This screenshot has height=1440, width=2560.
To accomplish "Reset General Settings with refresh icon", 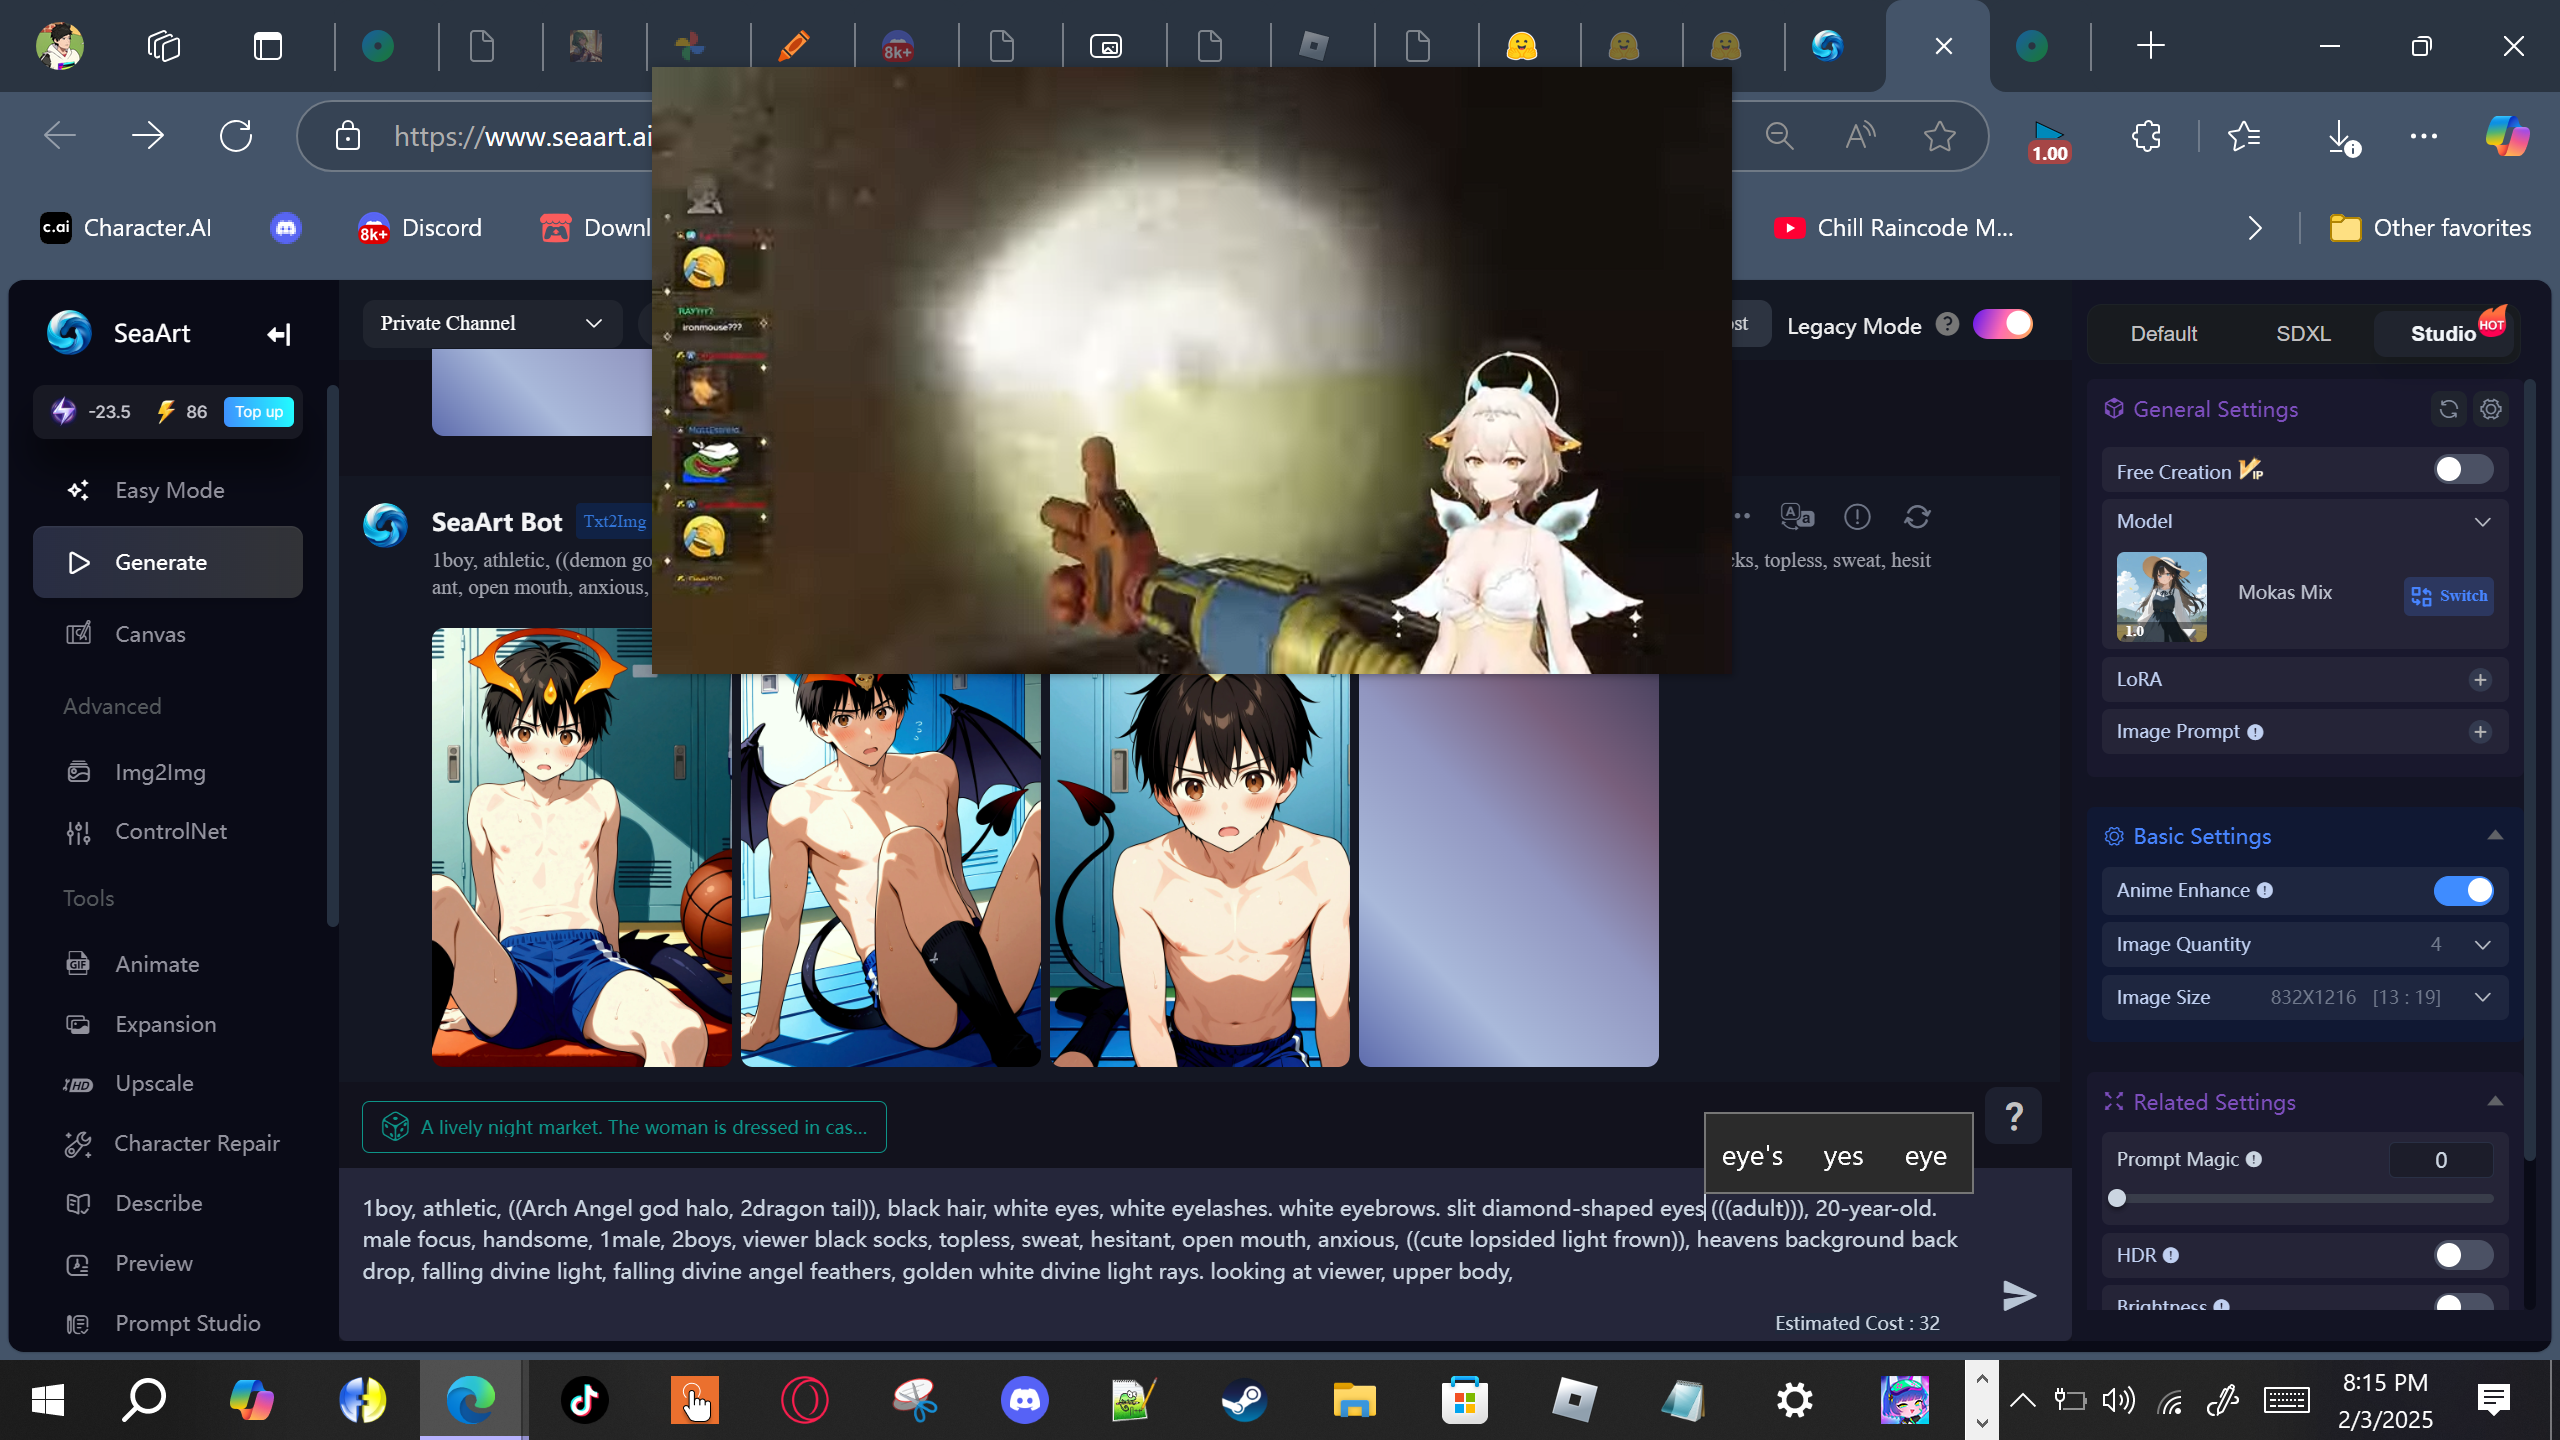I will [x=2448, y=409].
